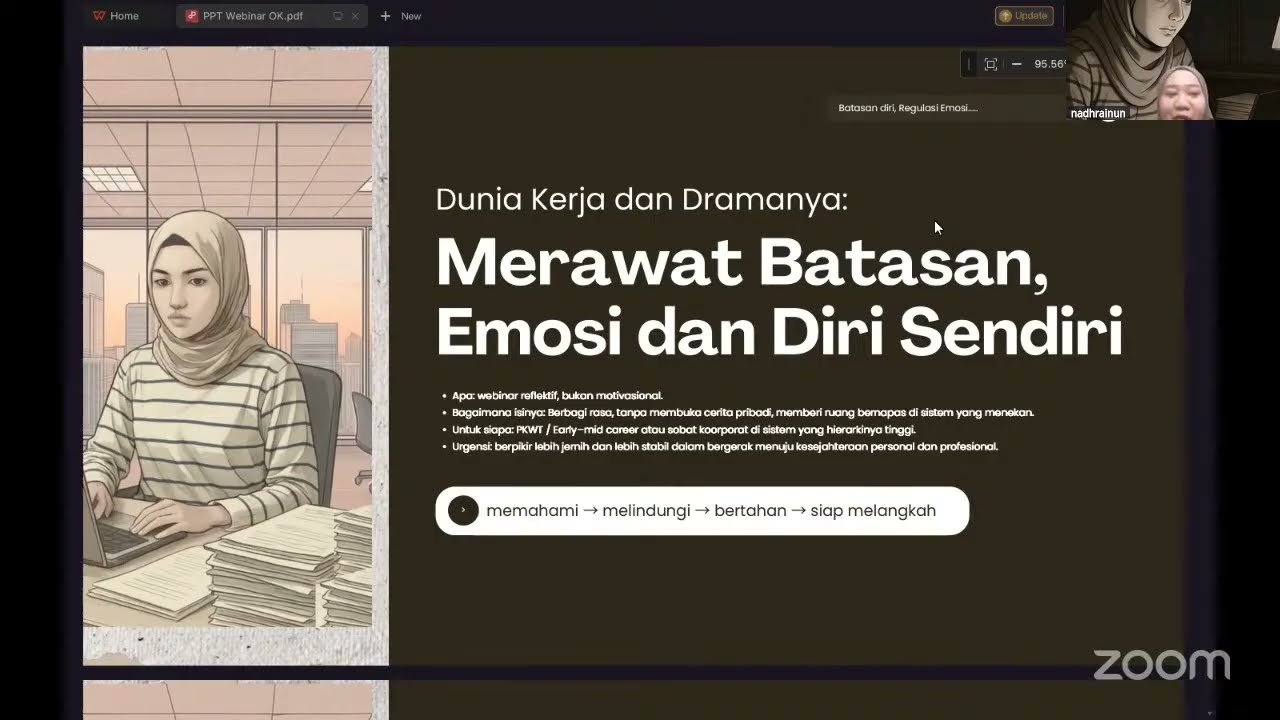Click the bullet starting 'Untuk siapa: PKWT'
This screenshot has height=720, width=1280.
(x=683, y=429)
